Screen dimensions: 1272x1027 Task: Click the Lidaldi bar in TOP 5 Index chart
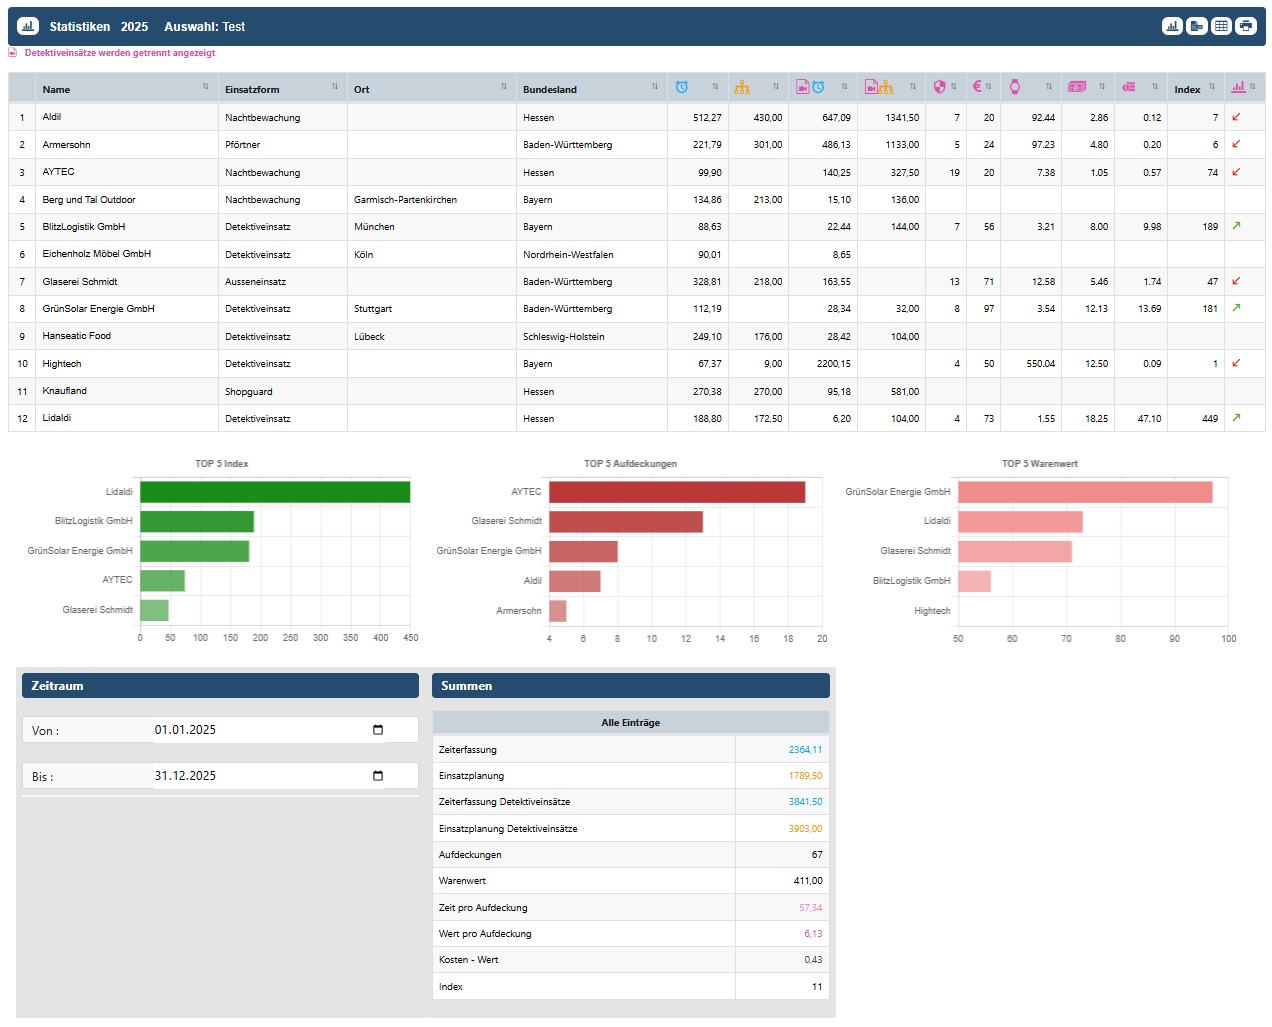[x=275, y=492]
